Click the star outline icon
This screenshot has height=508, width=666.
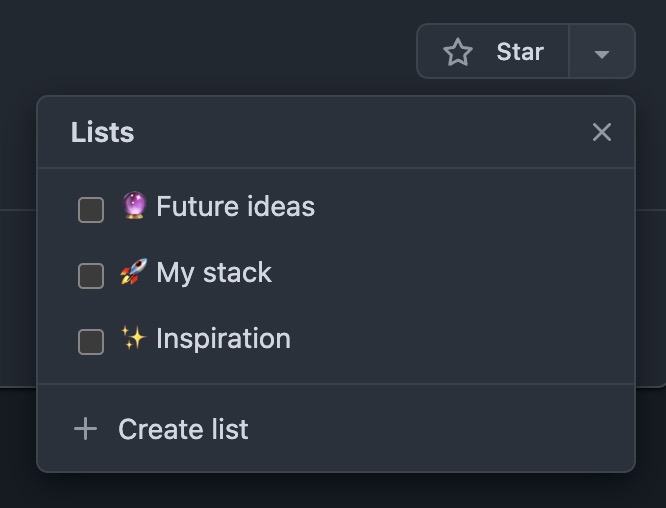click(458, 52)
